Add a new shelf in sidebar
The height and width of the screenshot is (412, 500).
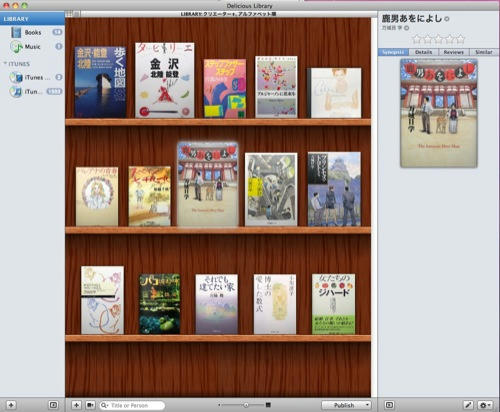click(x=11, y=405)
